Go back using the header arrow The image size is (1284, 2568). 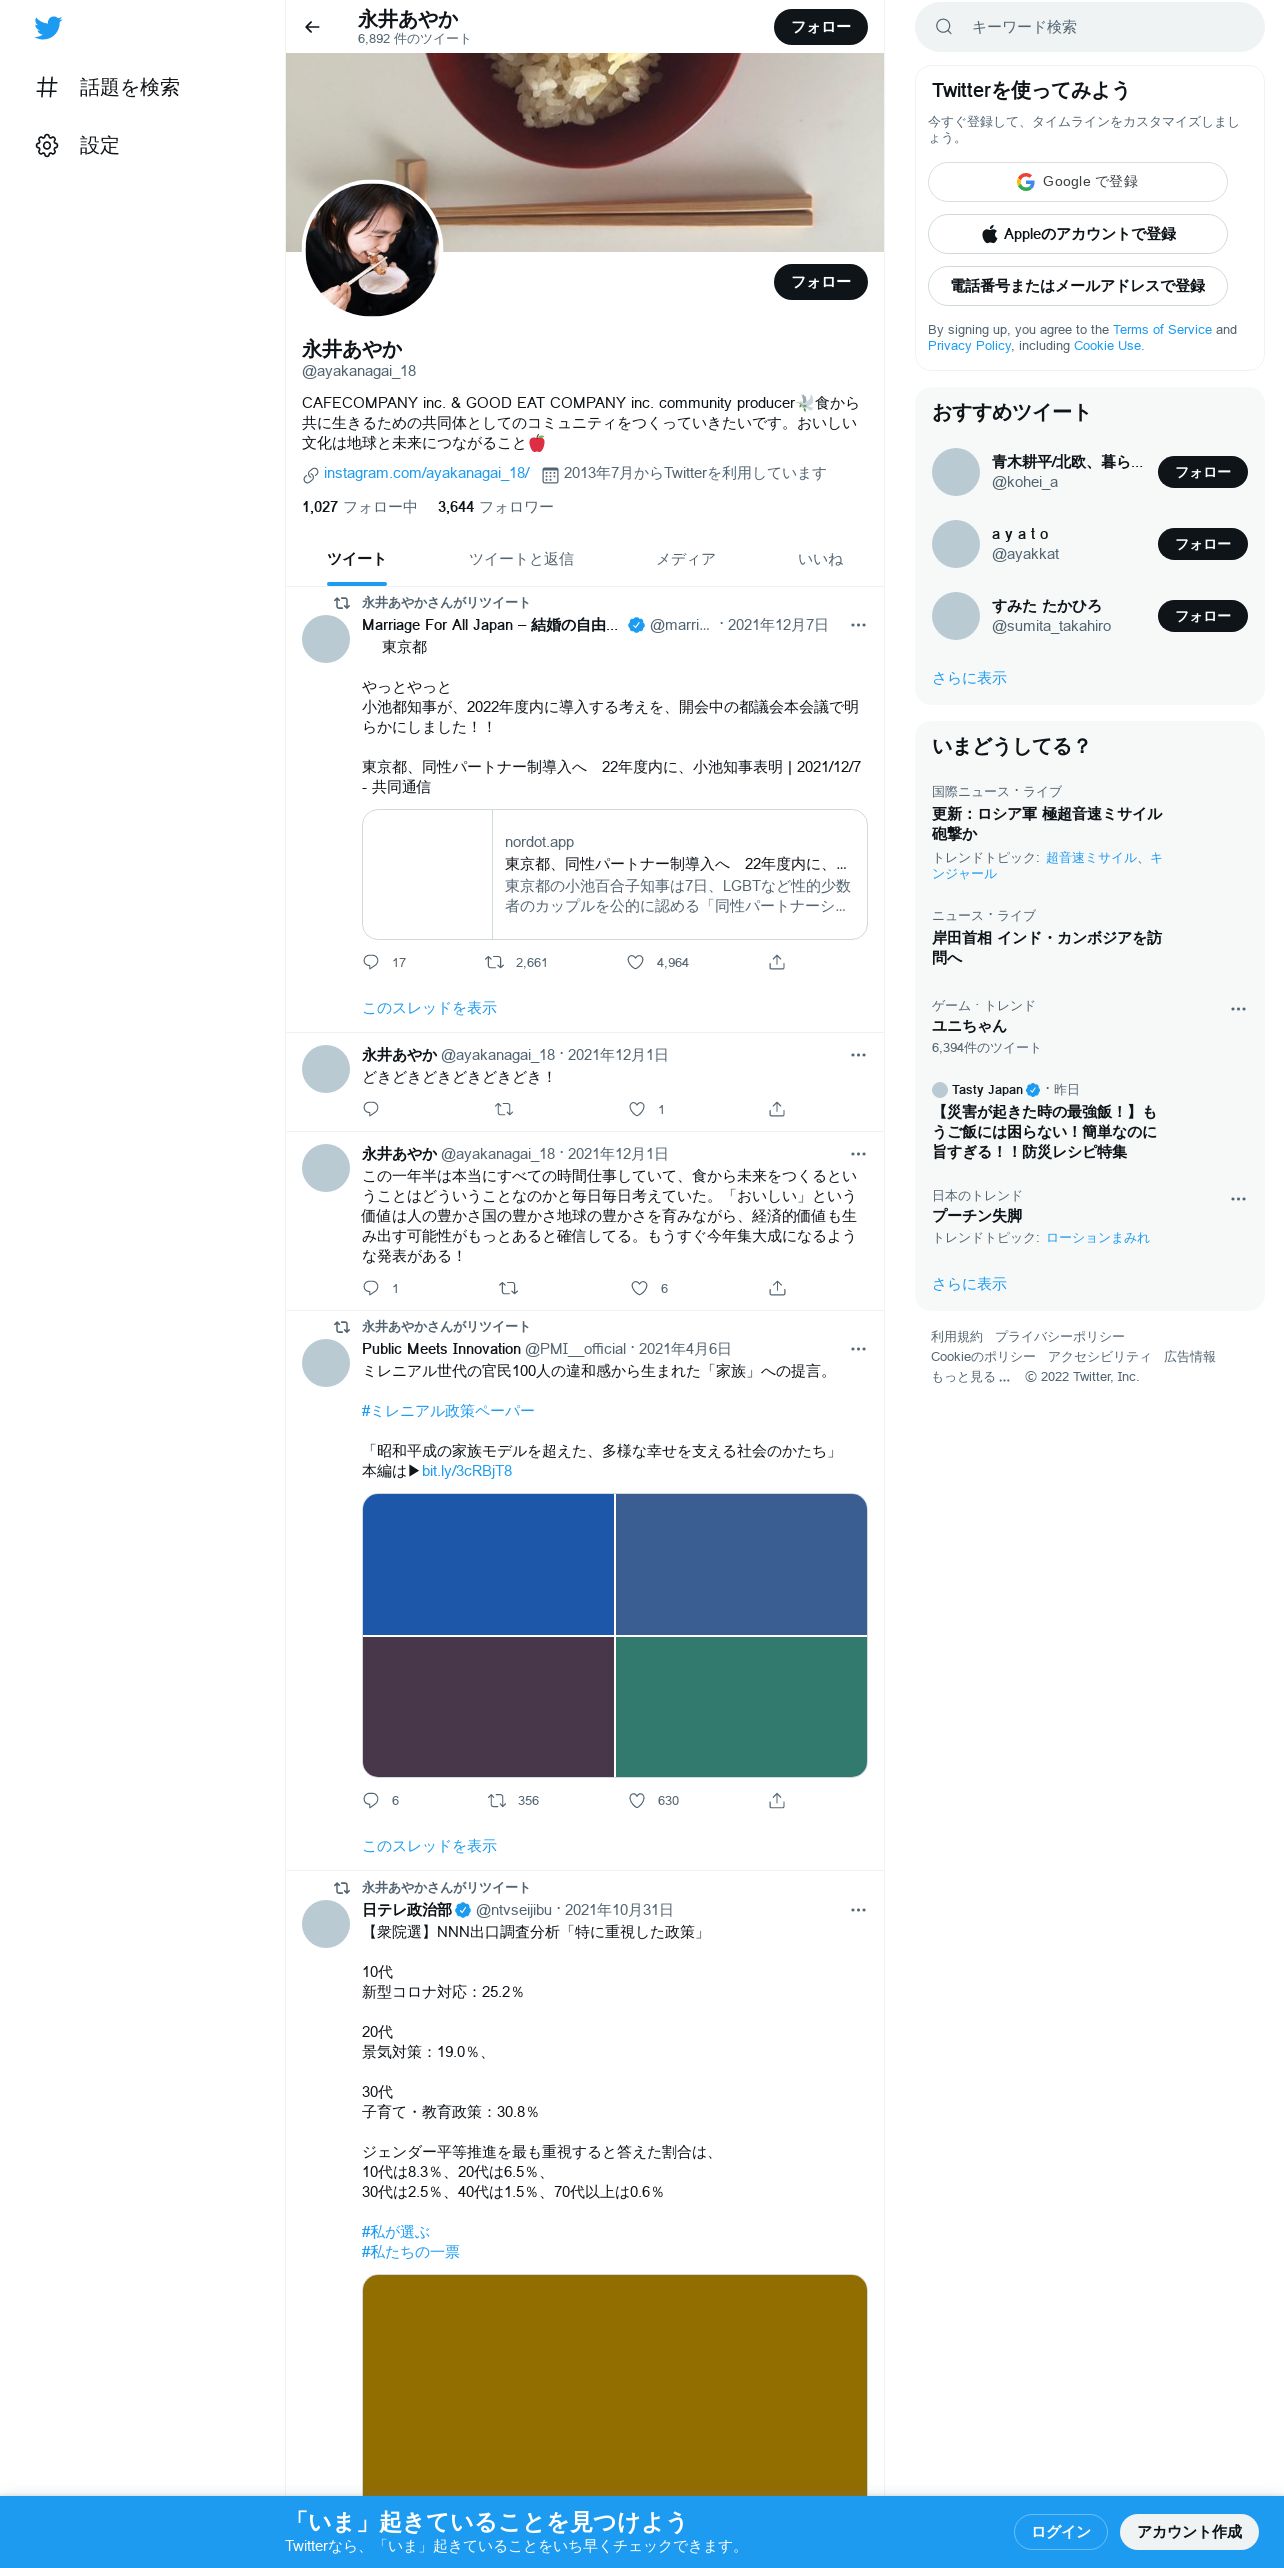click(312, 27)
